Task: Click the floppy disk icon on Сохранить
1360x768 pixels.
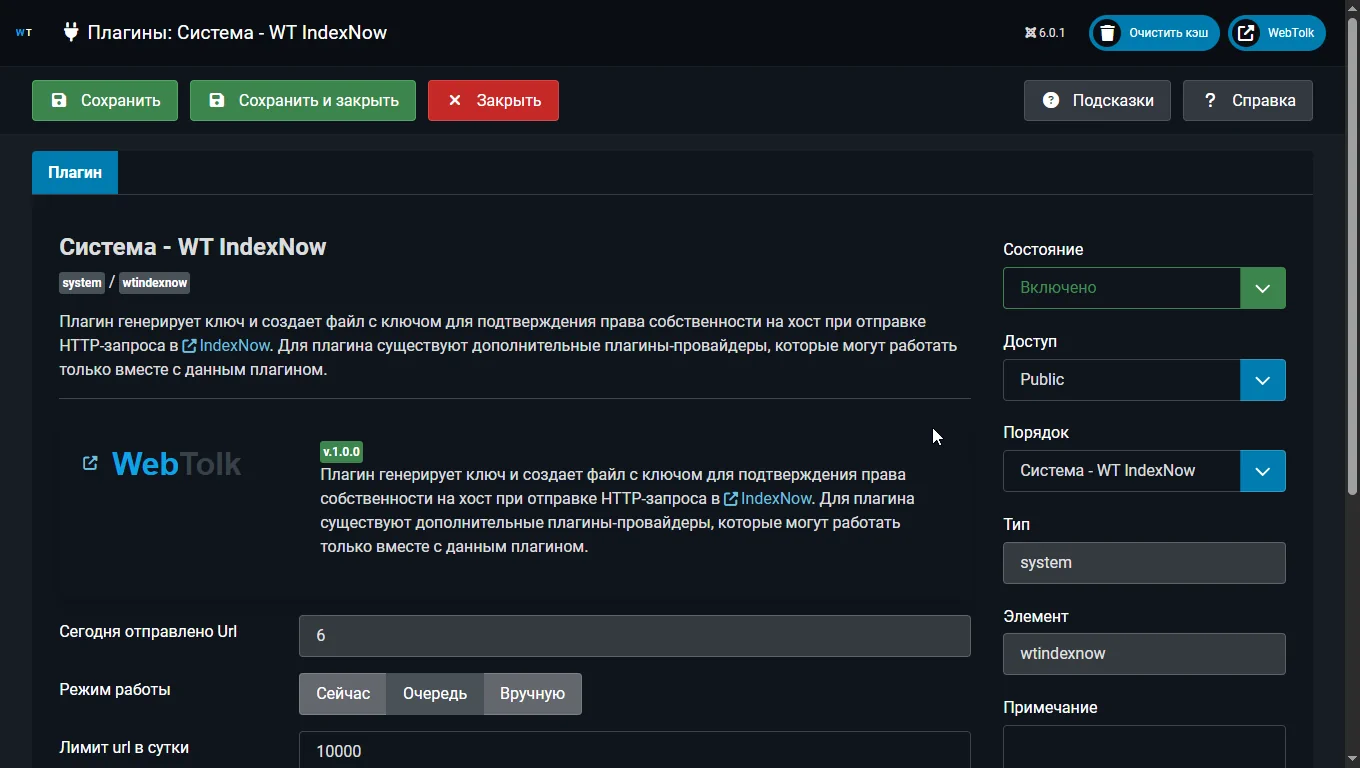Action: tap(59, 100)
